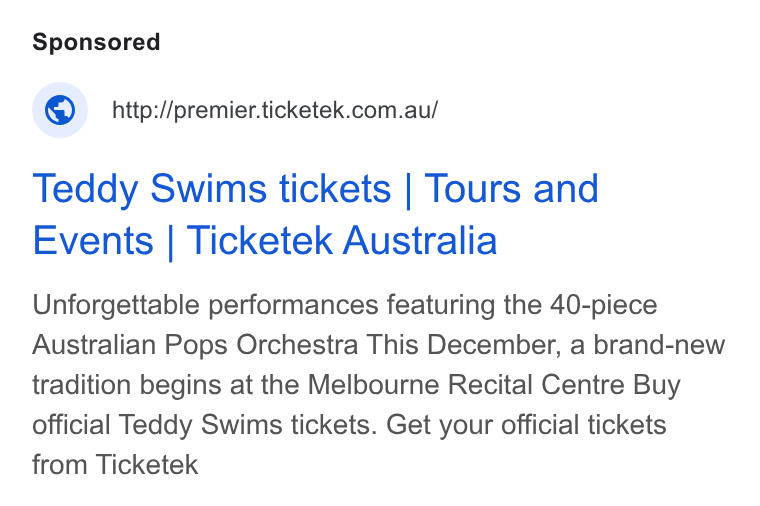This screenshot has height=506, width=760.
Task: Click "Ticketek Australia" in the blue headline
Action: [x=342, y=240]
